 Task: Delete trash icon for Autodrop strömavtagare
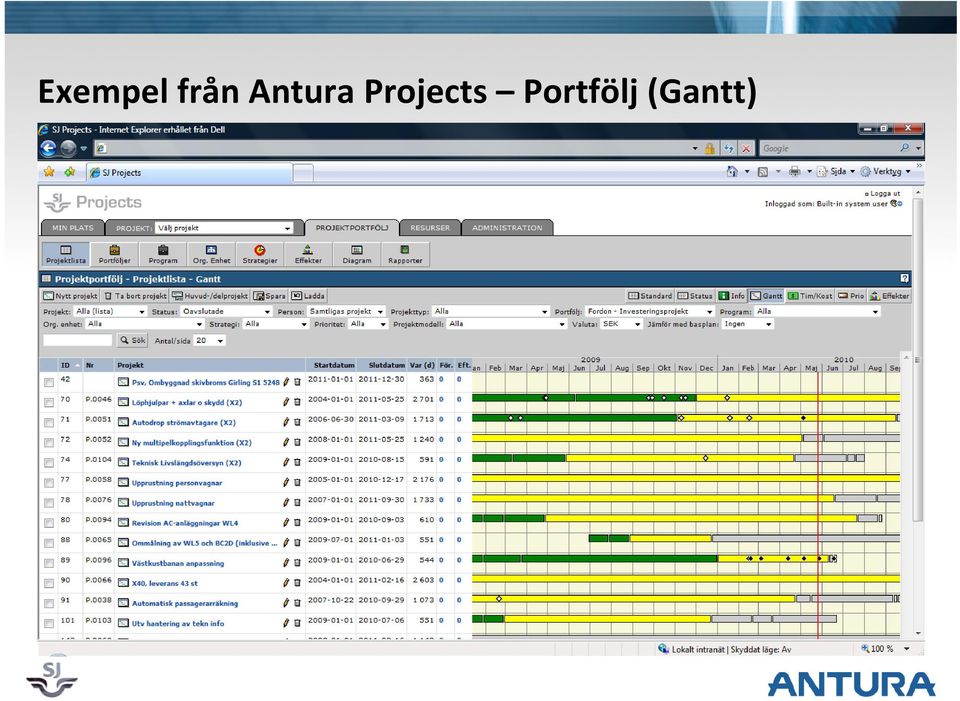[x=298, y=422]
